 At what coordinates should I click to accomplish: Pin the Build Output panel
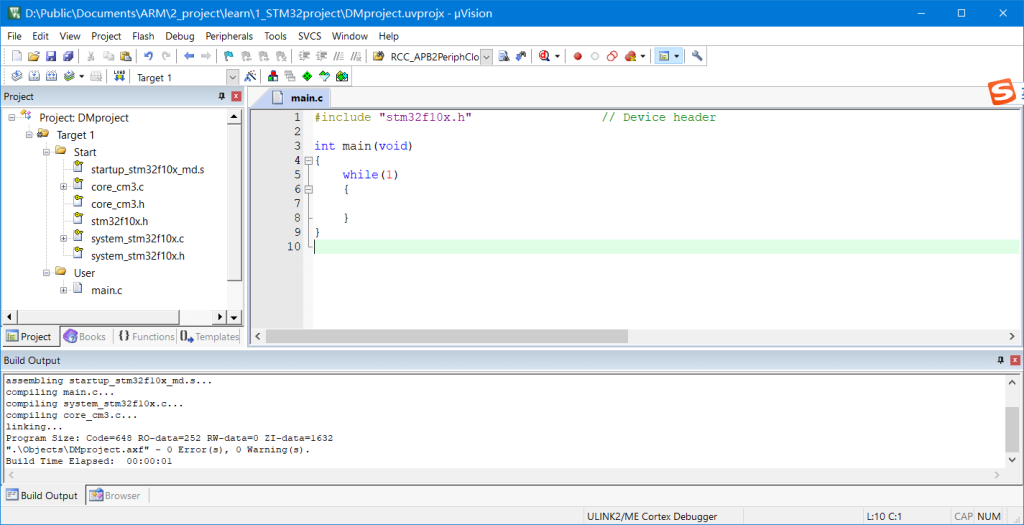point(1000,360)
